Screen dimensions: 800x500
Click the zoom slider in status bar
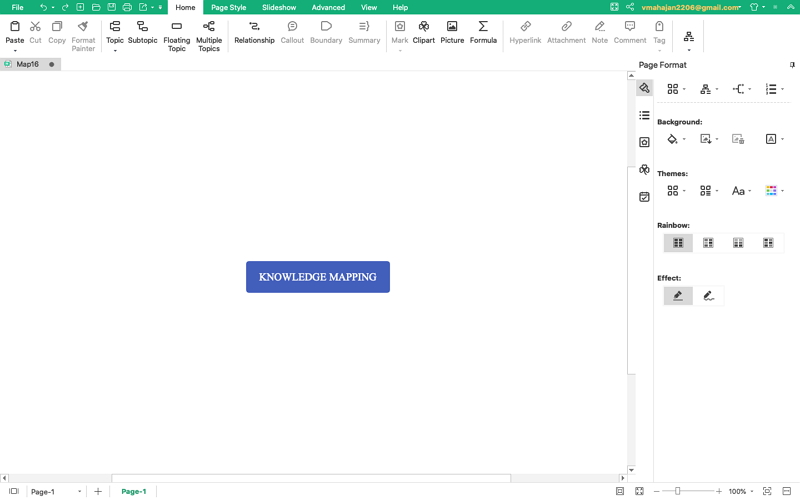[x=678, y=492]
